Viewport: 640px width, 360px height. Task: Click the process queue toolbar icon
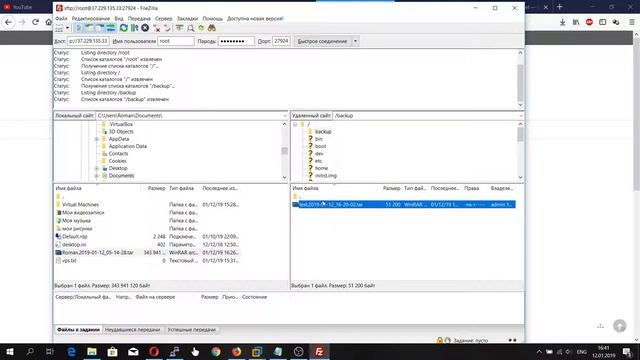(x=134, y=28)
